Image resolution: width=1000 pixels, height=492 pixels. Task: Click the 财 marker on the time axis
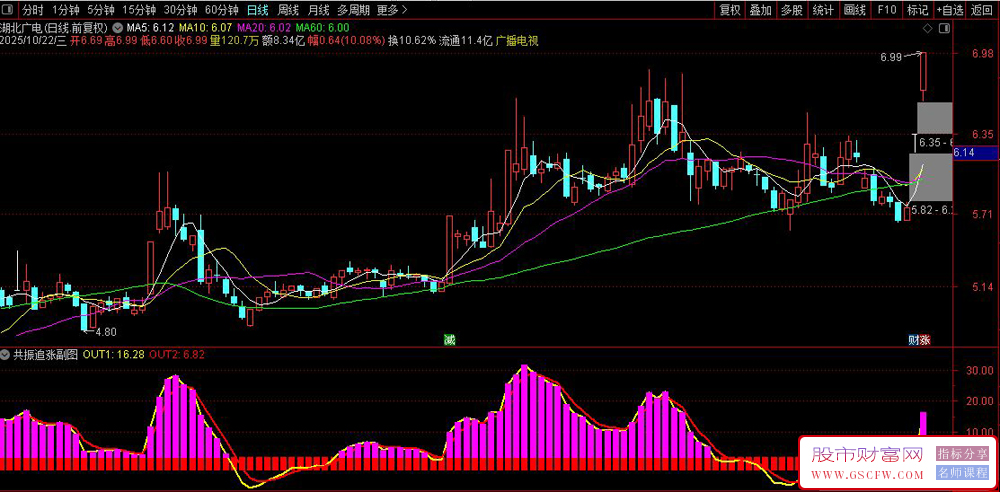coord(913,340)
